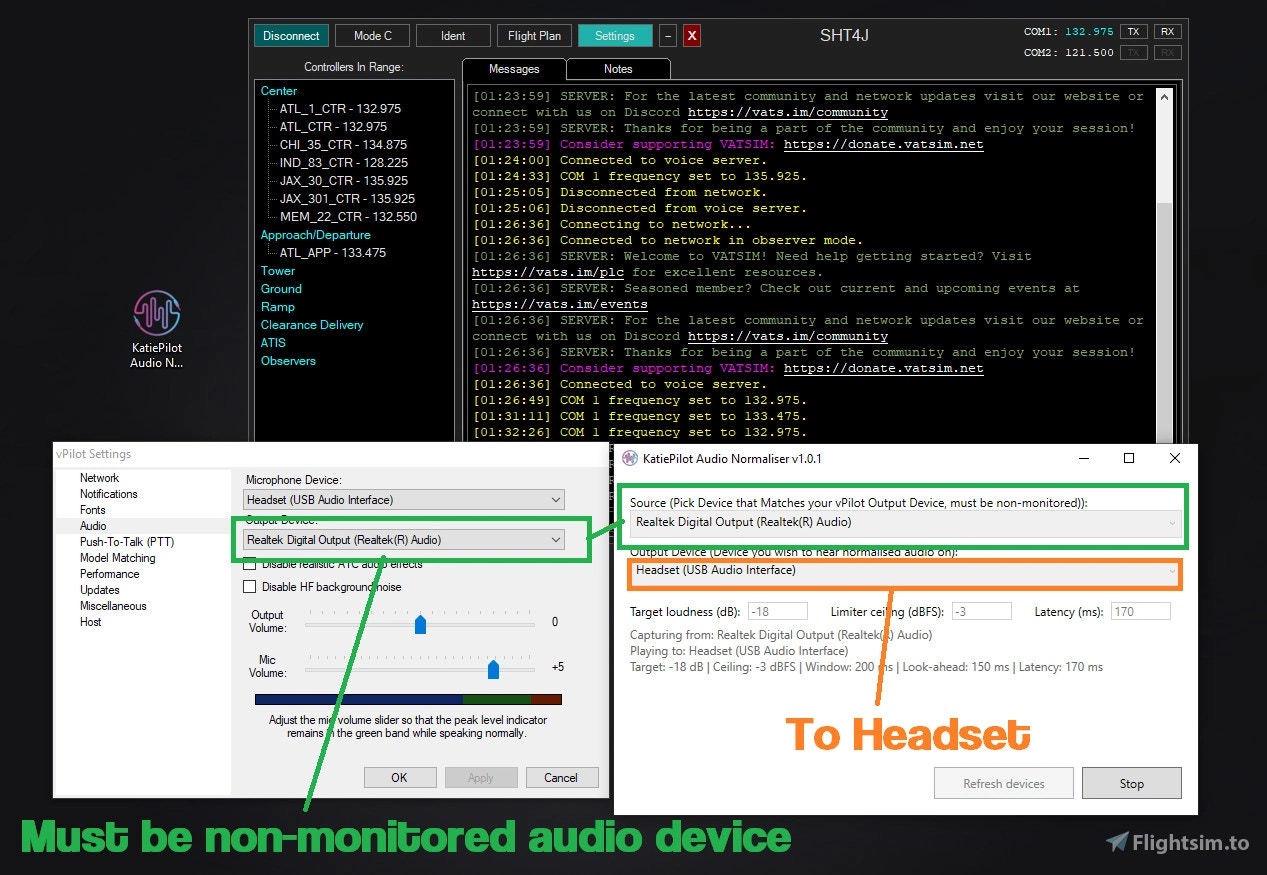Switch to the Notes tab

(617, 70)
